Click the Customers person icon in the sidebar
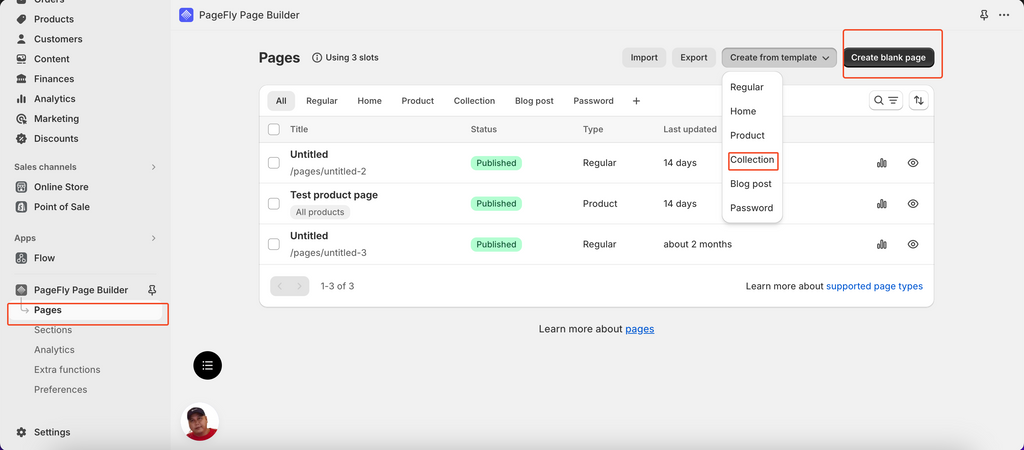Viewport: 1024px width, 450px height. click(22, 39)
